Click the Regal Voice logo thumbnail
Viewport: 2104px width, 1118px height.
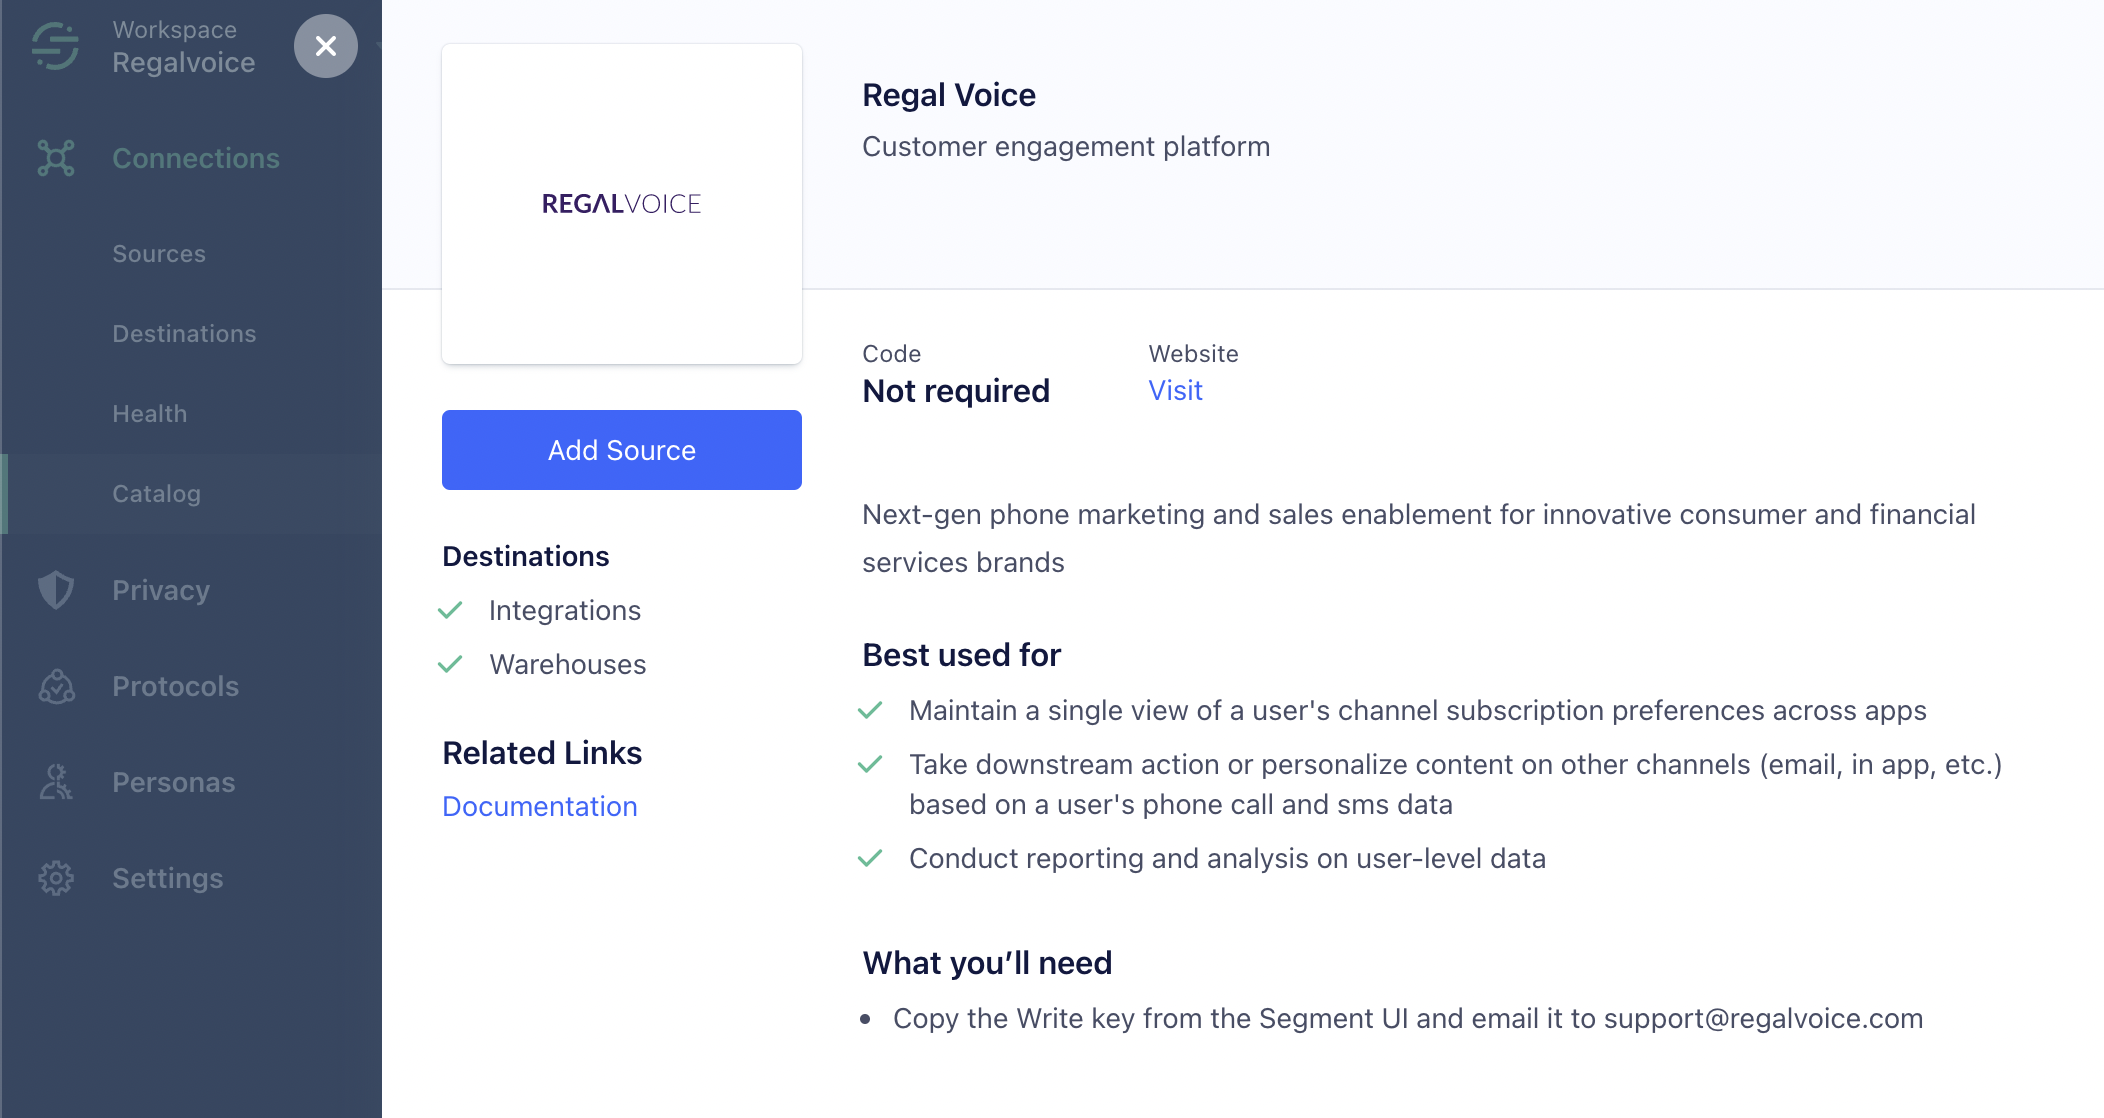point(622,204)
